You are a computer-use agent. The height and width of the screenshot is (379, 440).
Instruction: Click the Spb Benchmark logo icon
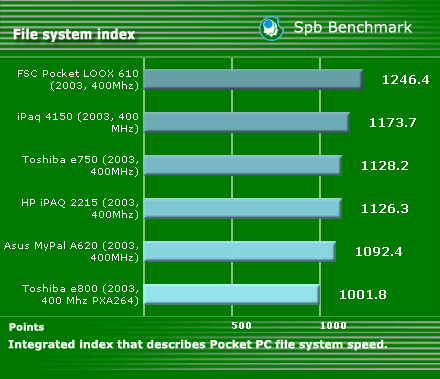tap(272, 29)
